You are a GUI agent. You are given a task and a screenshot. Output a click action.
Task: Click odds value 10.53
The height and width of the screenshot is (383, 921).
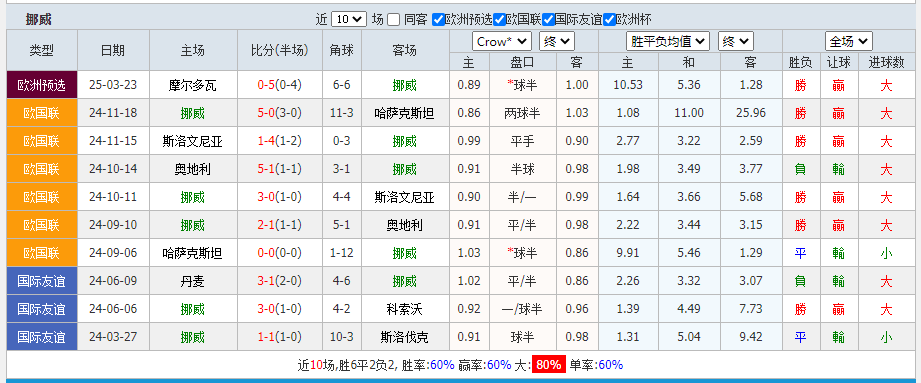tap(628, 85)
